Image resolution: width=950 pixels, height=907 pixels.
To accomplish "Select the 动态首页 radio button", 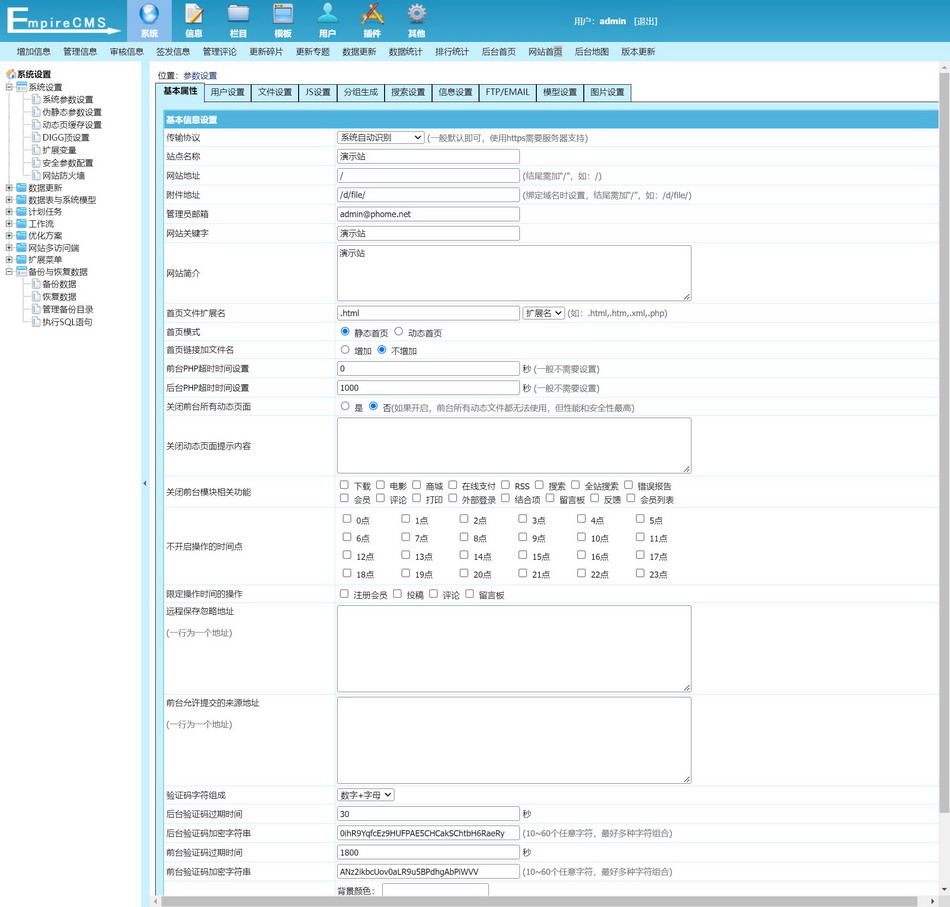I will [399, 331].
